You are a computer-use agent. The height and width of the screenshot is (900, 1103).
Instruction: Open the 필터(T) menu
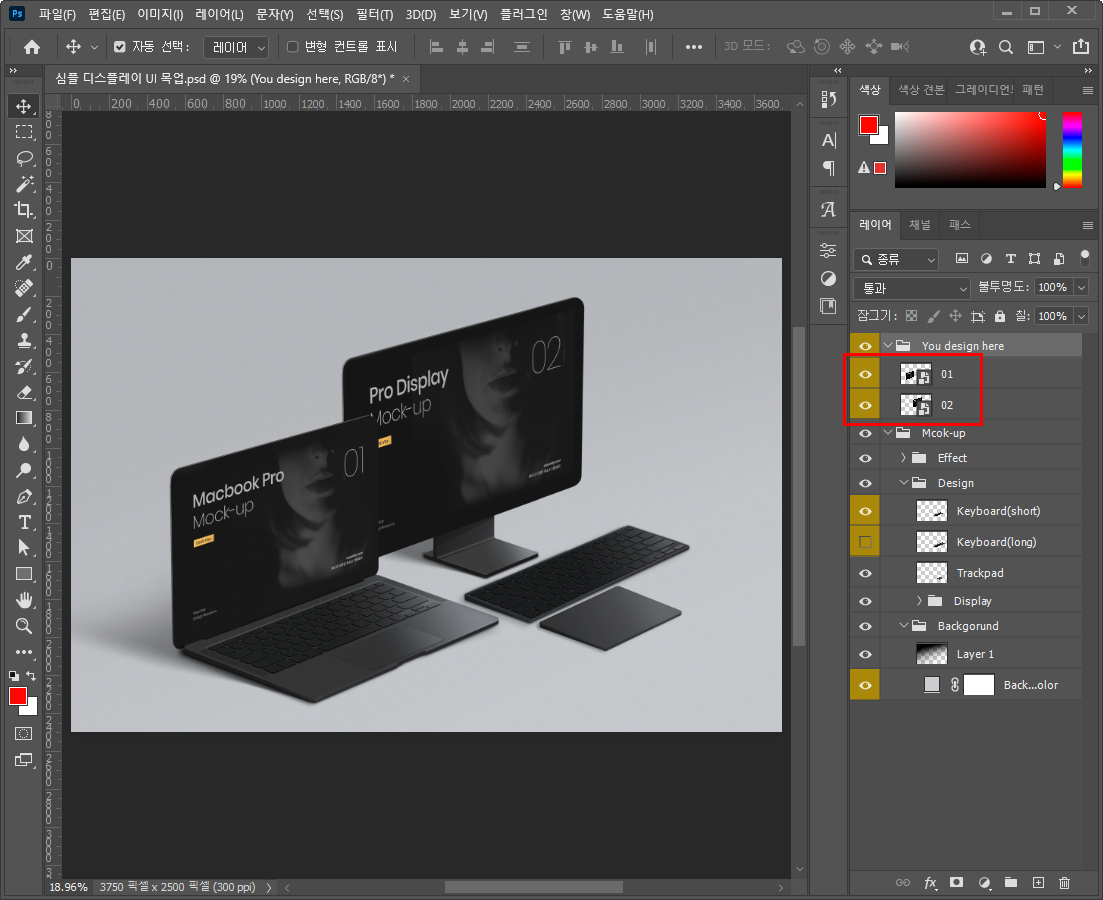374,14
